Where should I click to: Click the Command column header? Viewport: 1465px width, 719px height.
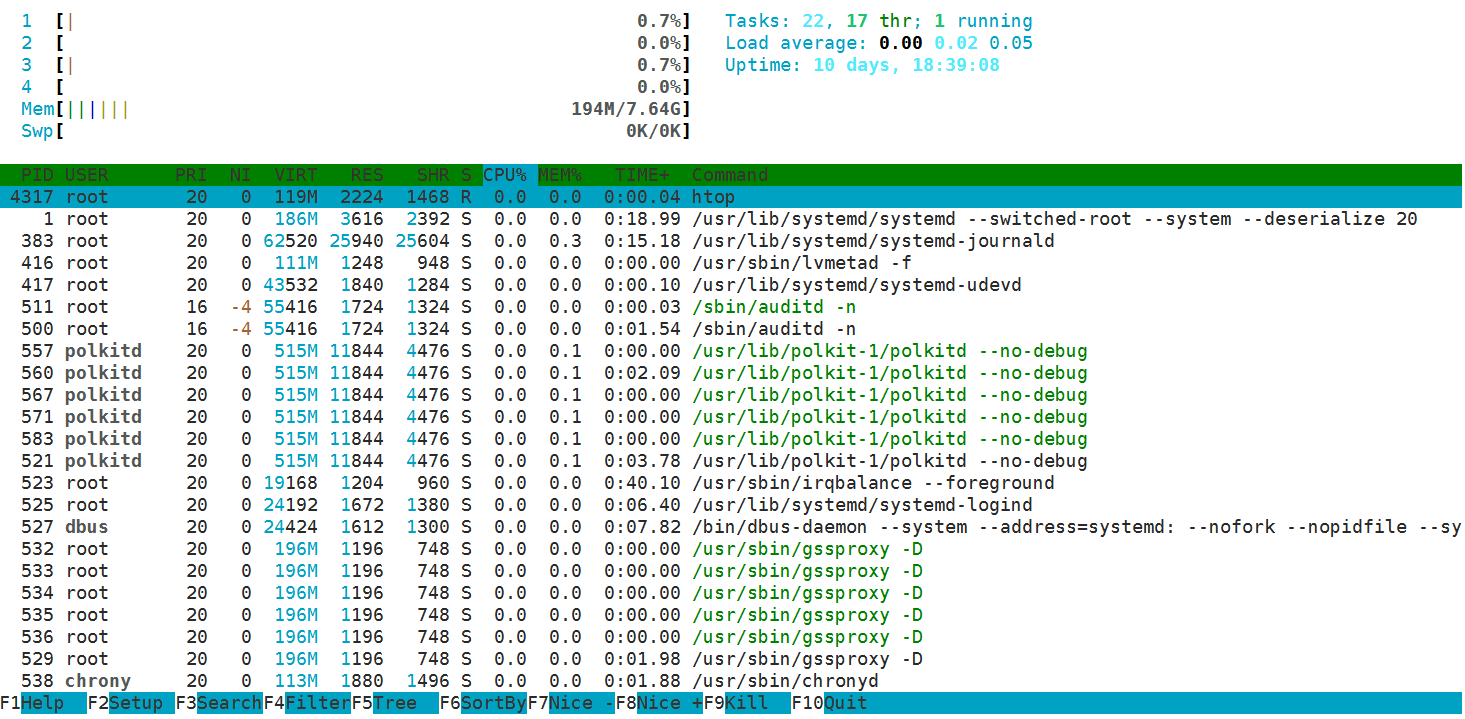[730, 175]
